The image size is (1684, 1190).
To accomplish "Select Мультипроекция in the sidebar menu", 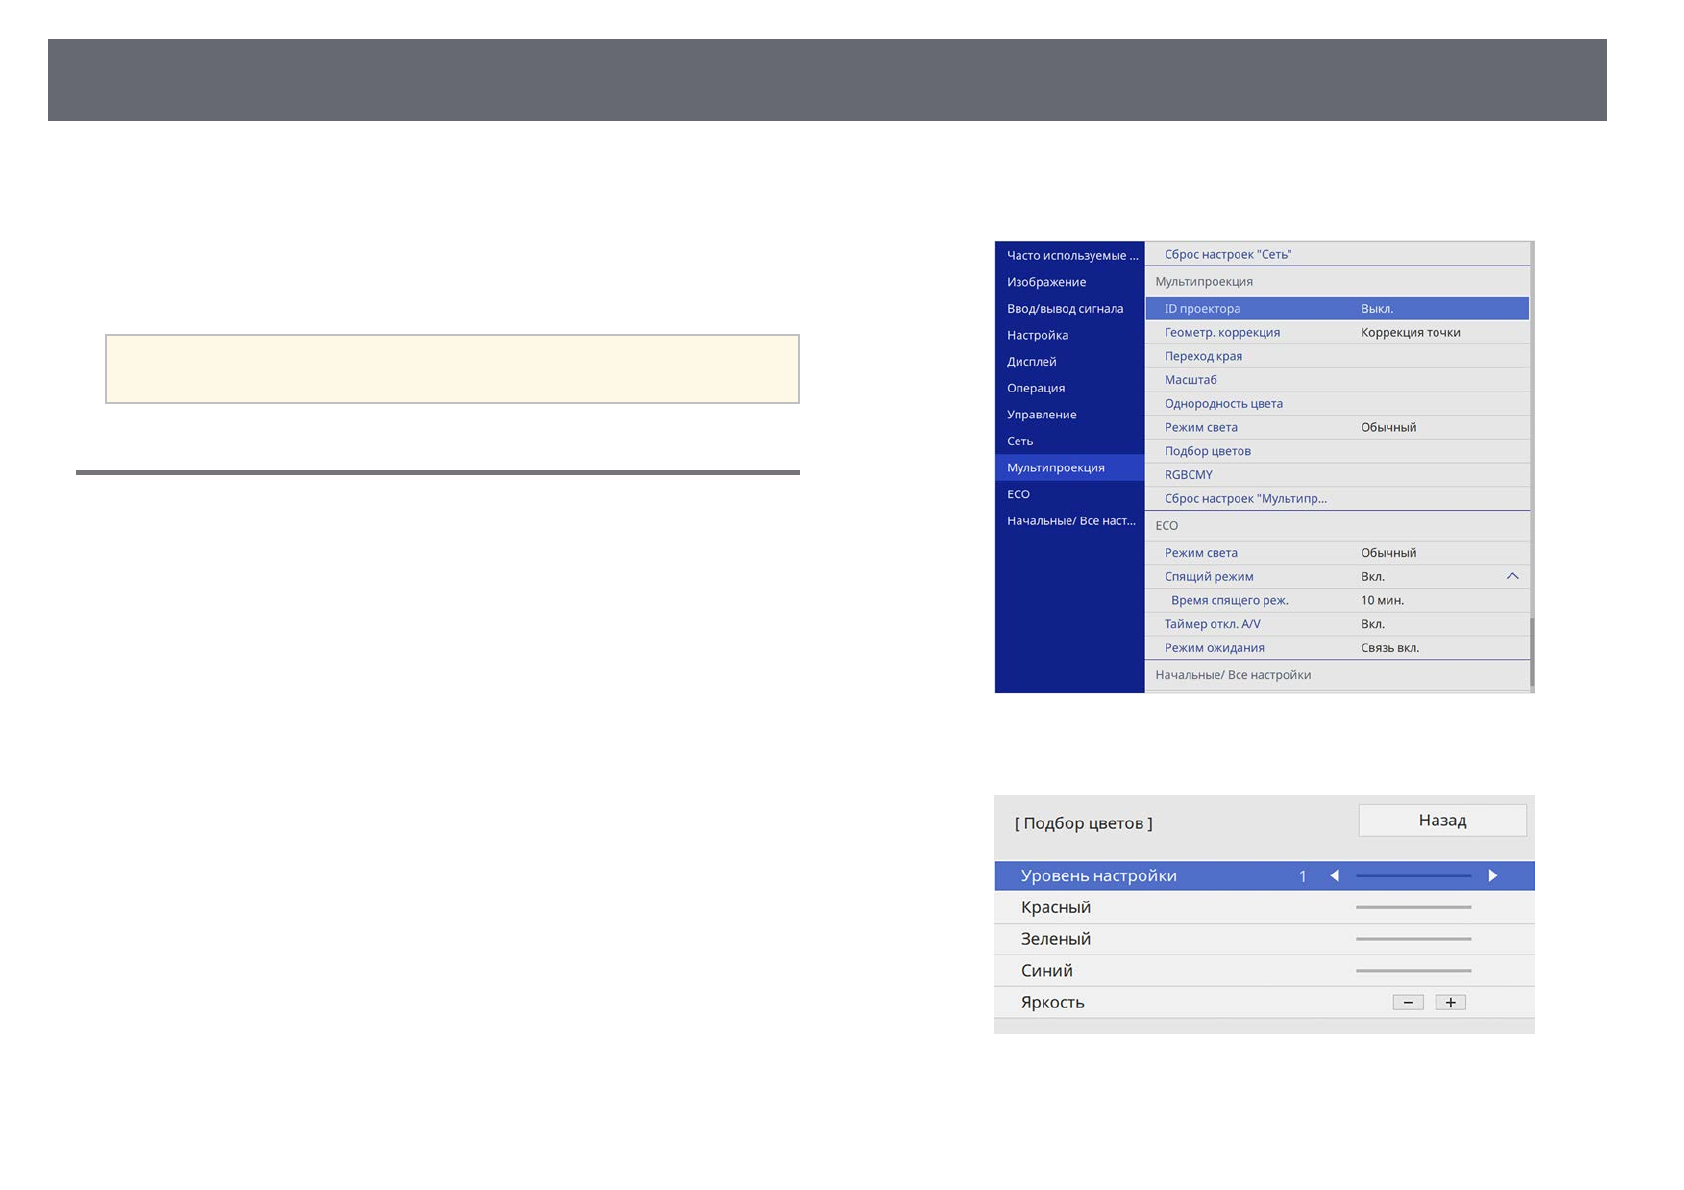I will 1056,468.
